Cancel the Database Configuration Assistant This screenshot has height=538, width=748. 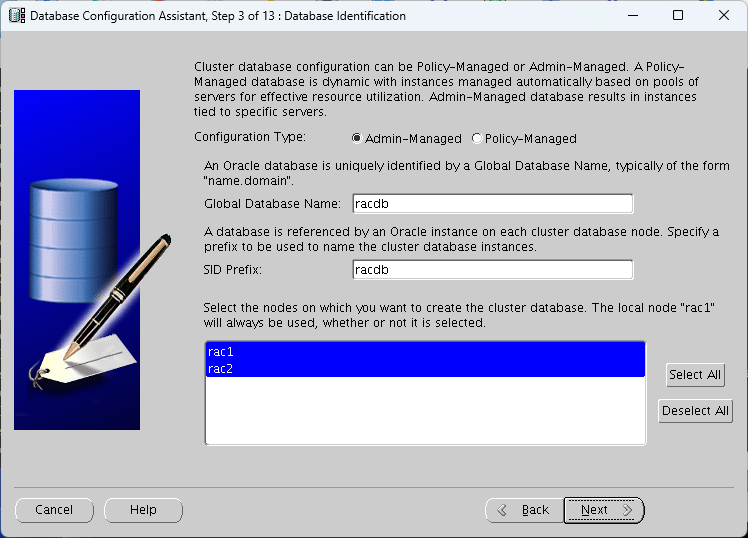coord(54,510)
